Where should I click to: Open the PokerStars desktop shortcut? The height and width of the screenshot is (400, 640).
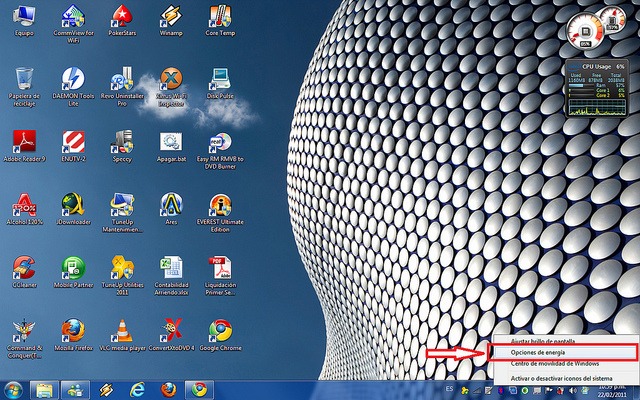(x=122, y=17)
